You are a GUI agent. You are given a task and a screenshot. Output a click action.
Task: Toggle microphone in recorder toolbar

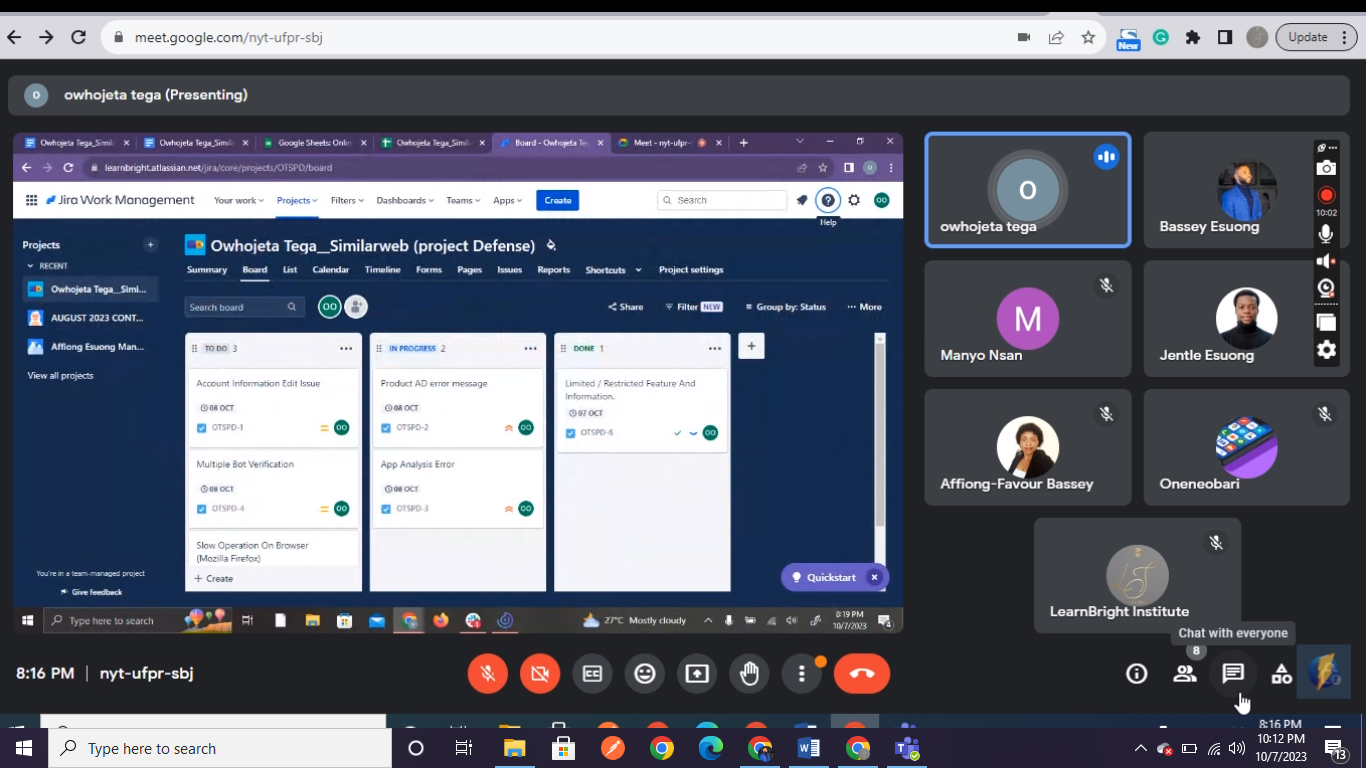click(x=1326, y=233)
